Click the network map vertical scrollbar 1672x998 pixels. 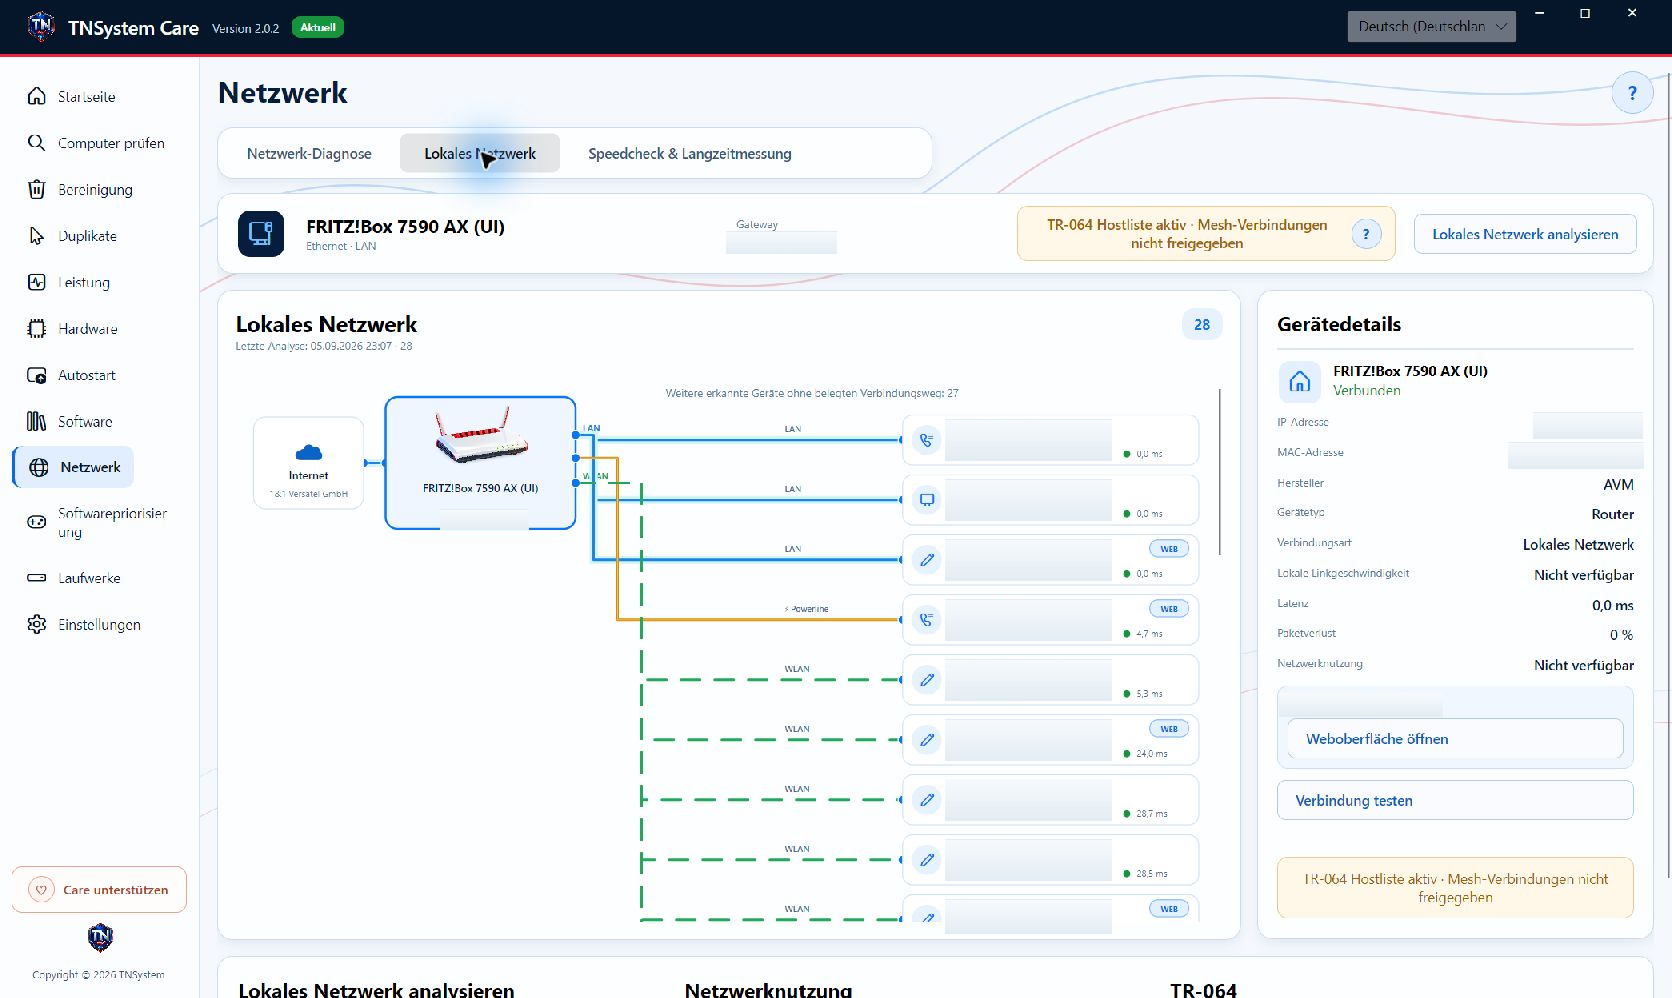[1220, 472]
